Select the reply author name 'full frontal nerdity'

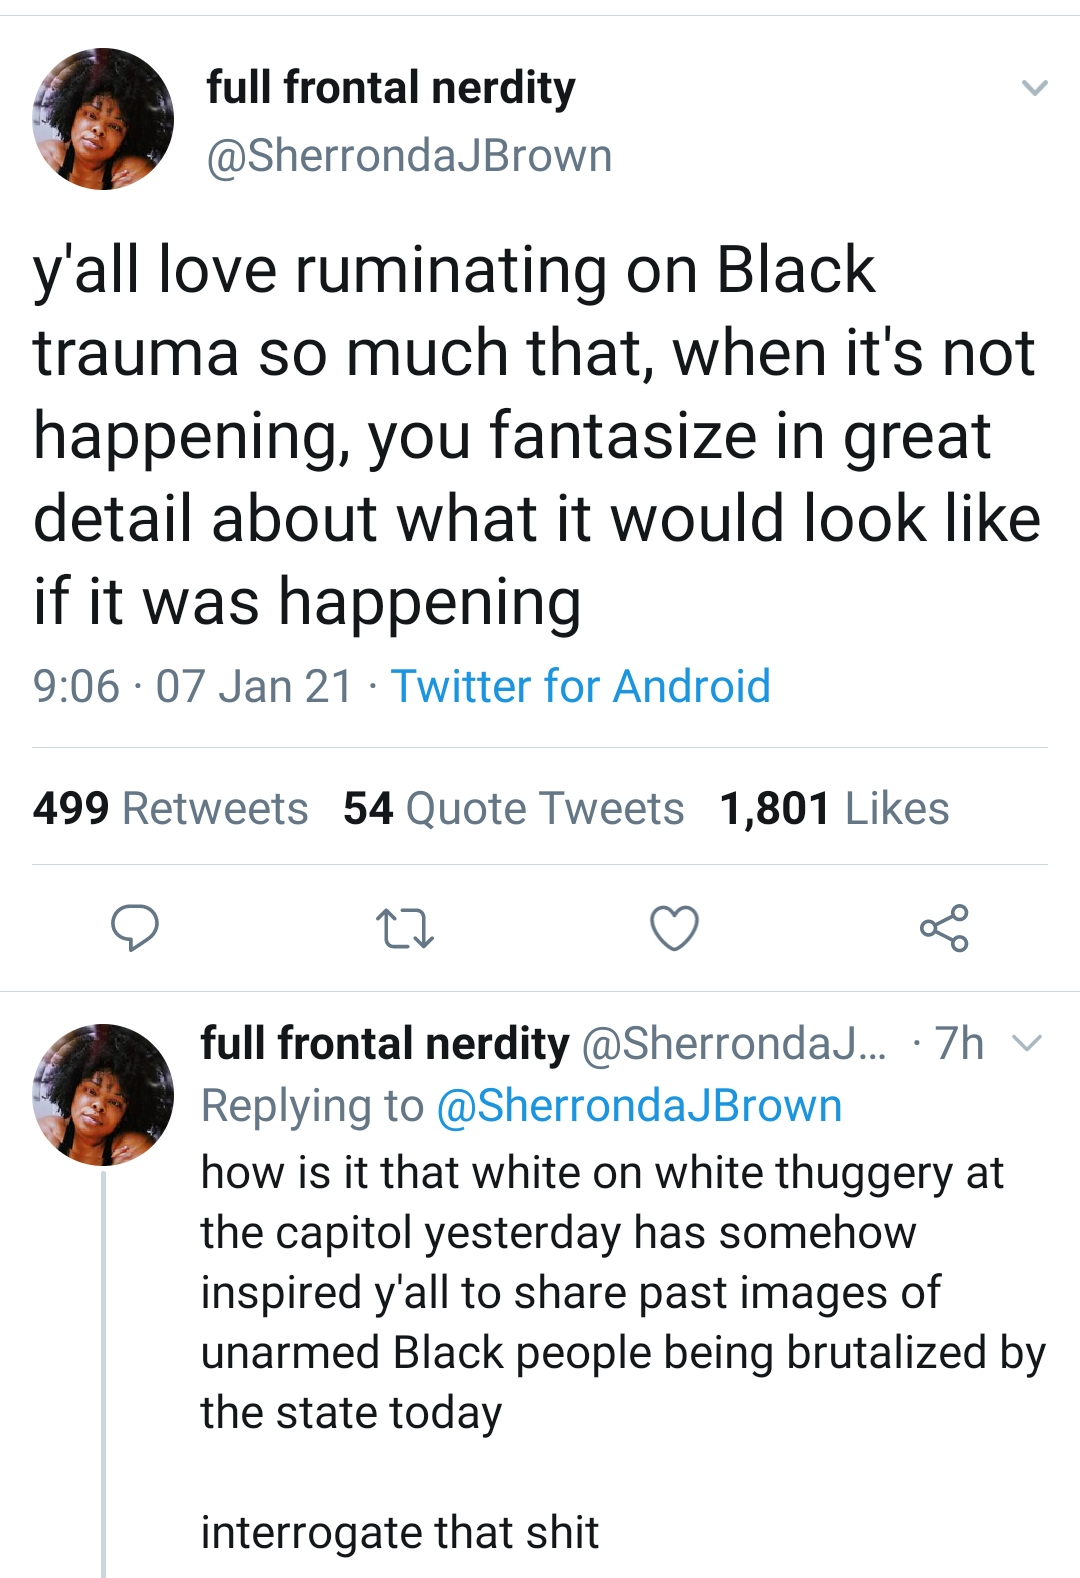(x=384, y=1044)
